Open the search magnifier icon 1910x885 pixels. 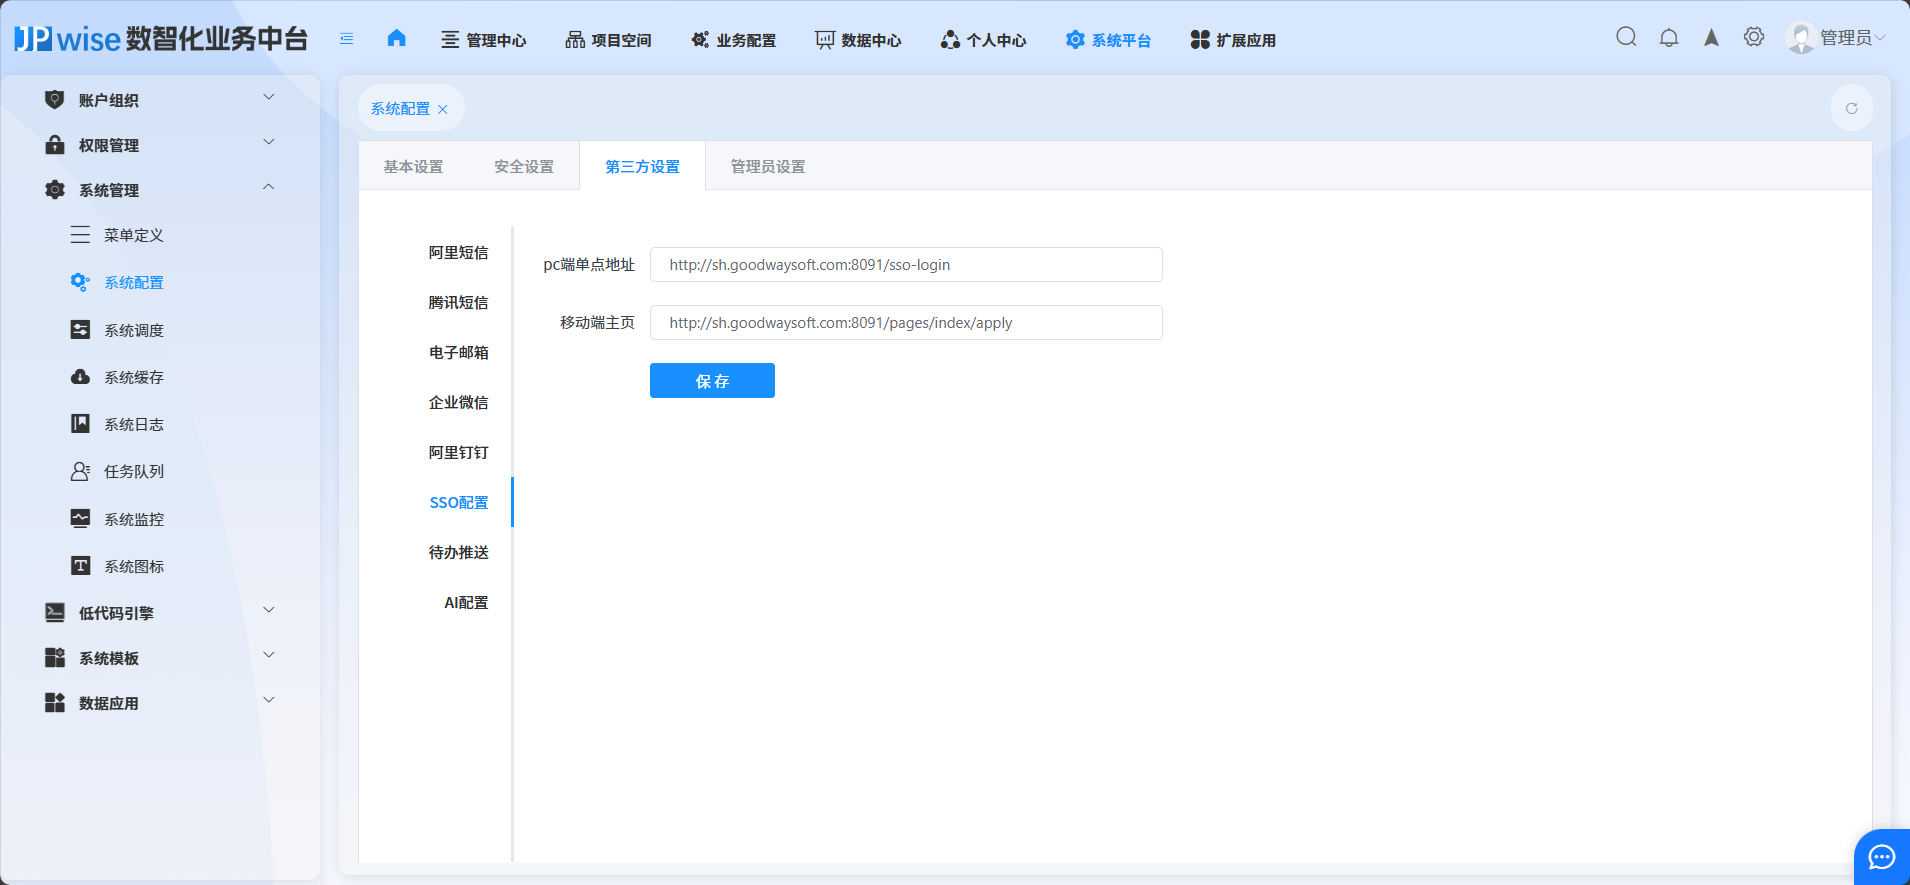(x=1626, y=37)
